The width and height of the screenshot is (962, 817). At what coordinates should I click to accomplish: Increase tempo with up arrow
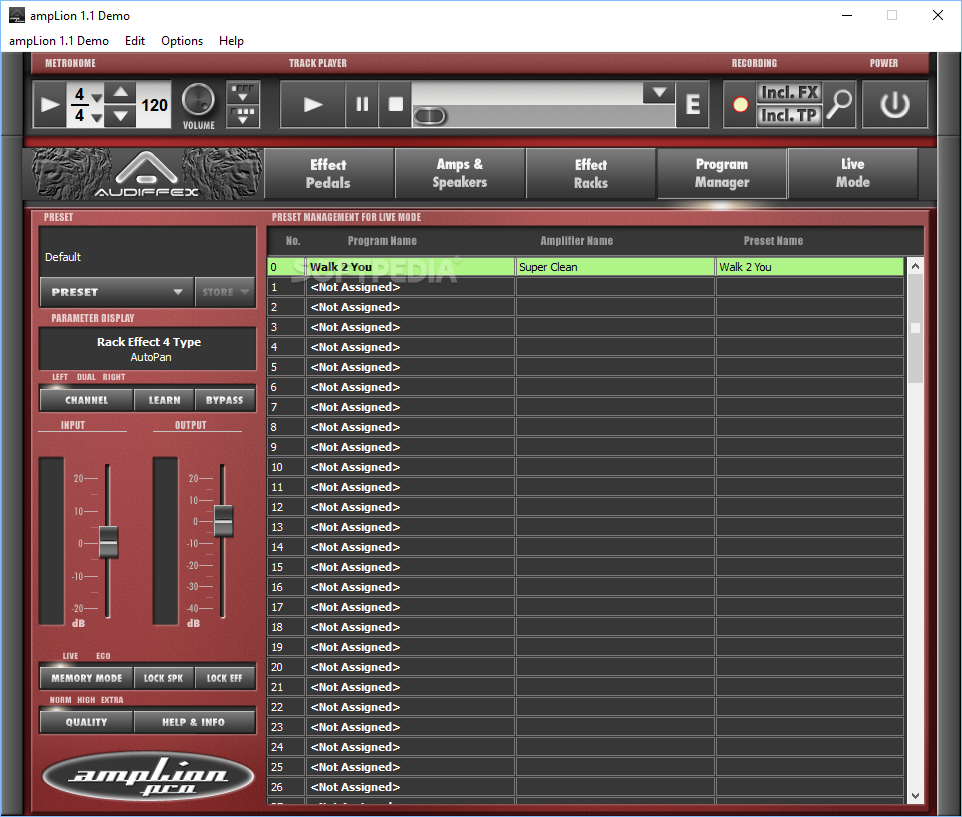coord(121,93)
